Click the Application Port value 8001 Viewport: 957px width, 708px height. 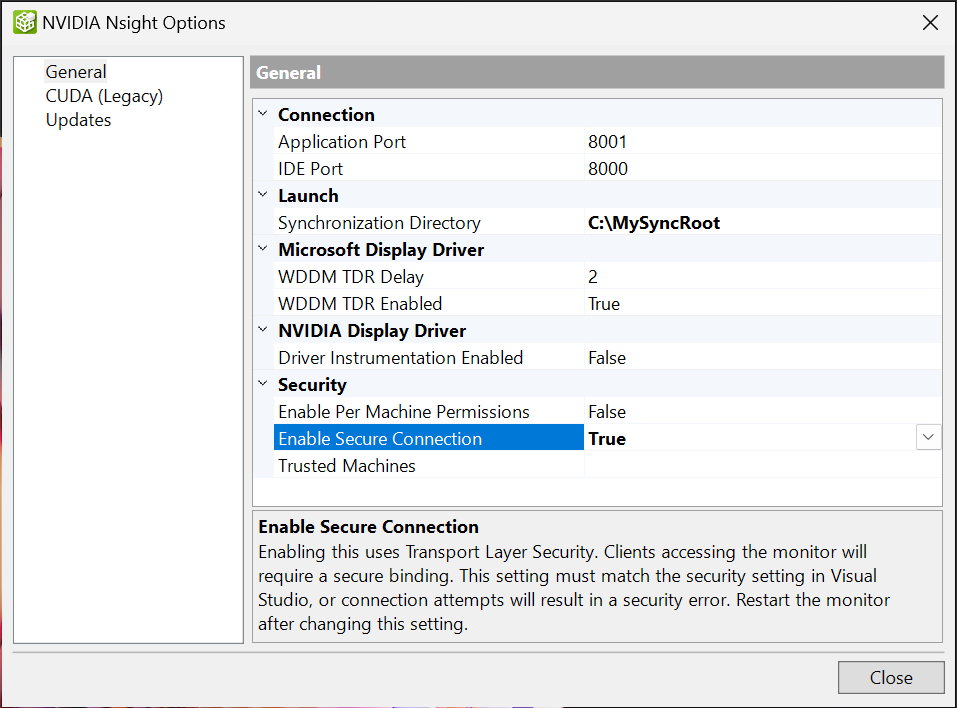tap(762, 142)
